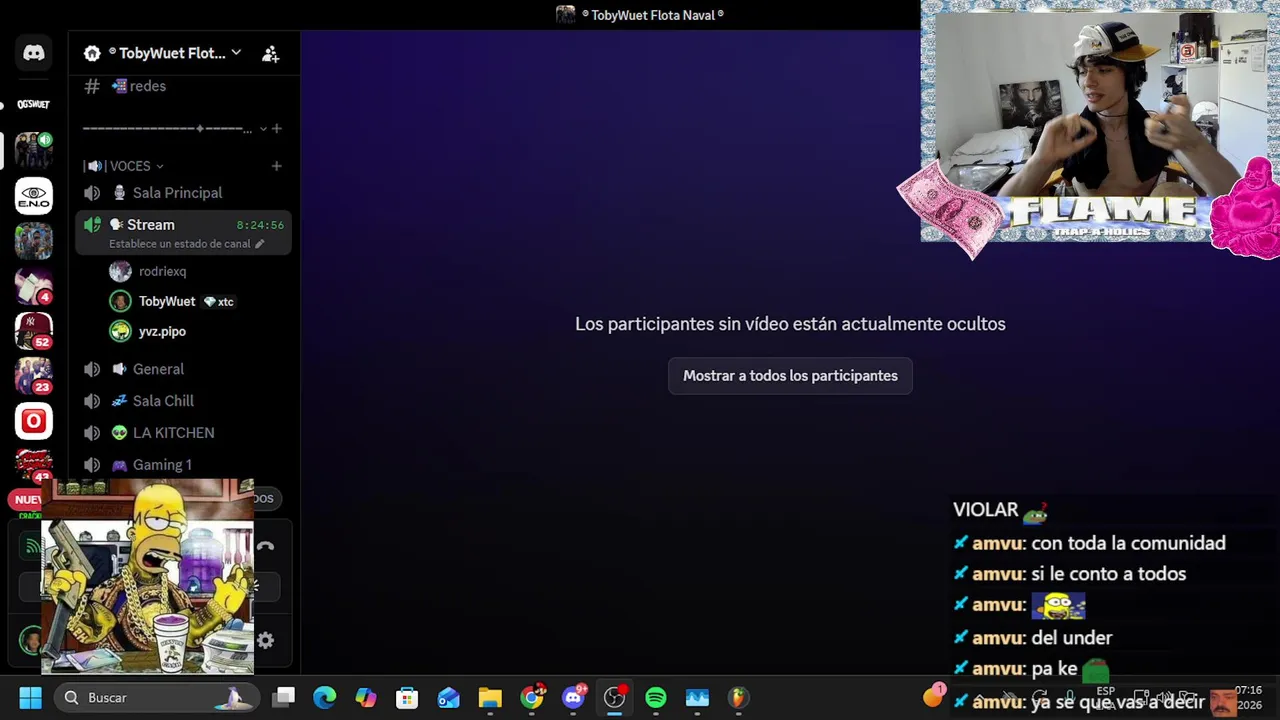Switch to Discord taskbar icon

[574, 698]
